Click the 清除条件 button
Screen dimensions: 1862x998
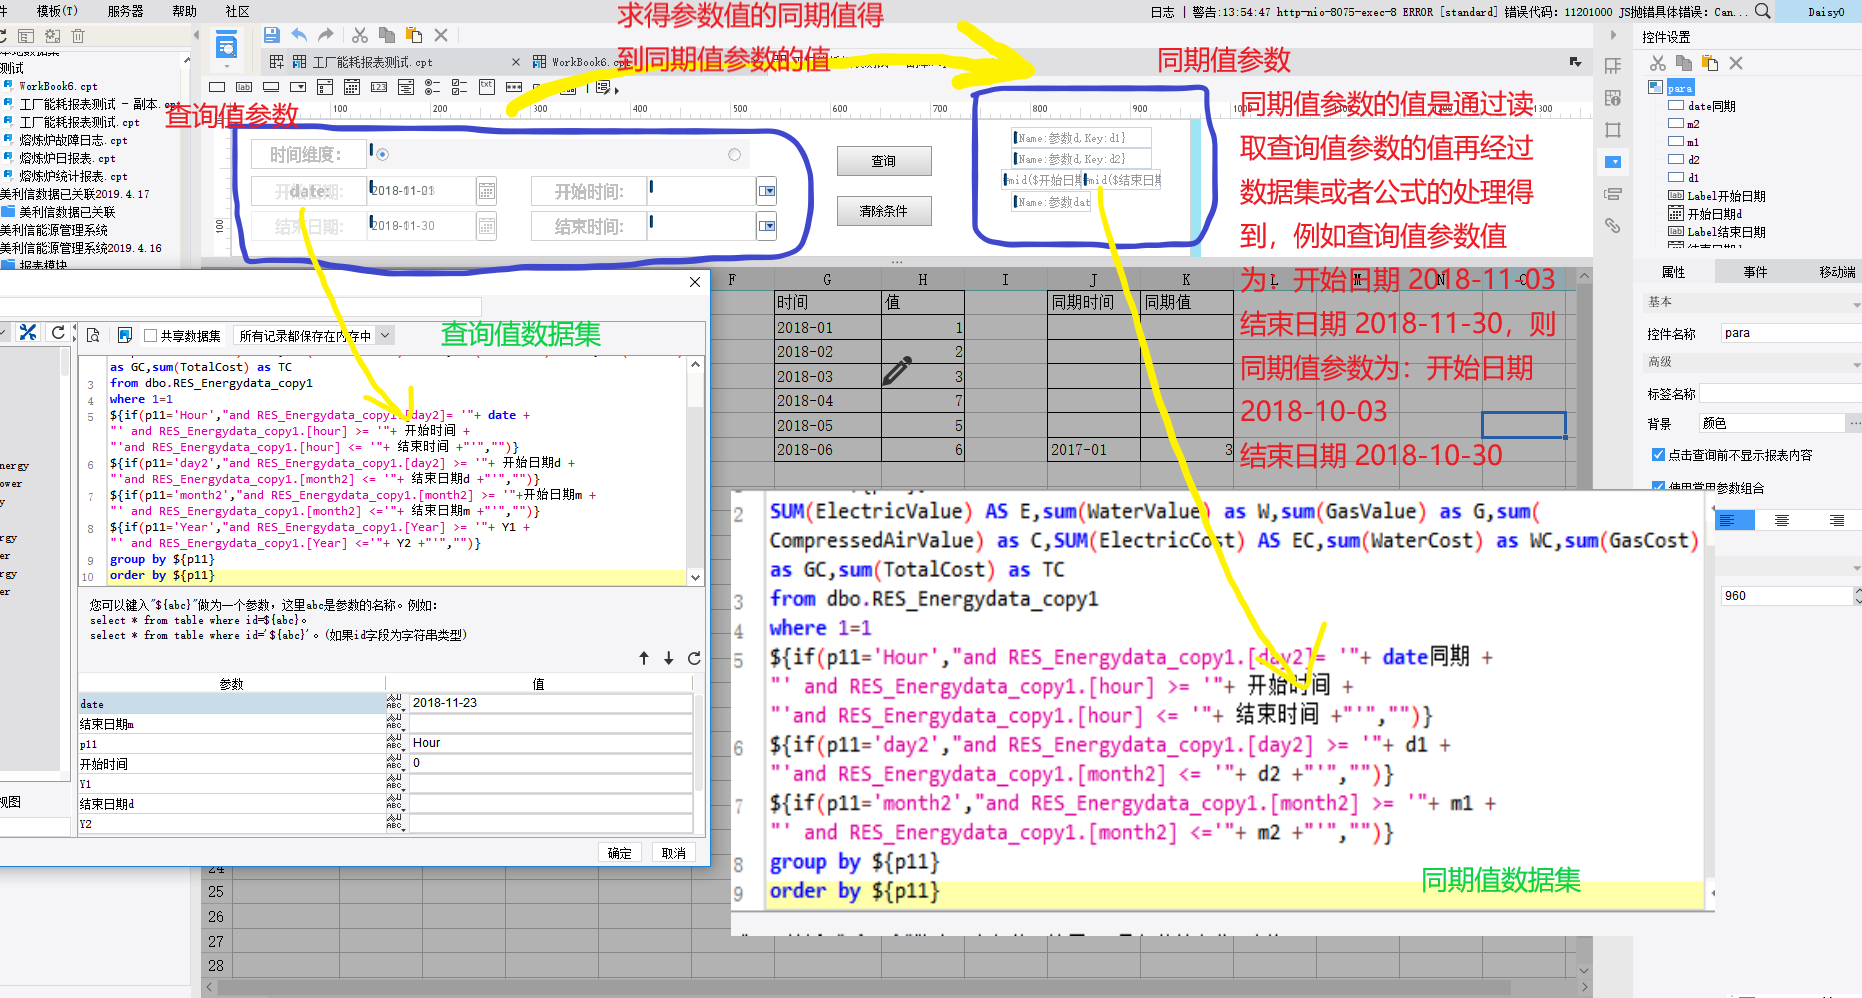[x=884, y=211]
